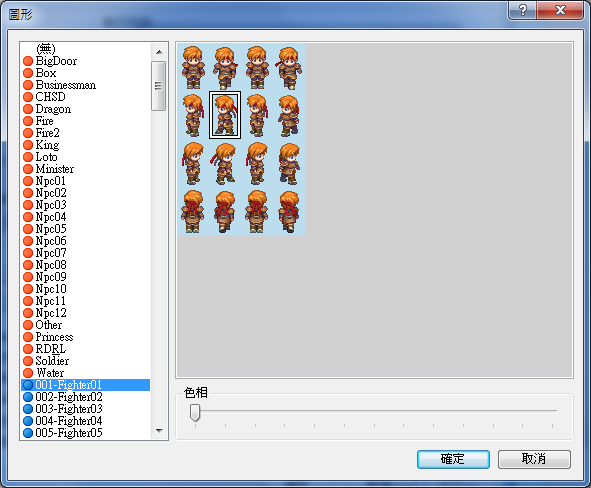
Task: Click the blue icon beside 005-Fighter05
Action: (28, 433)
